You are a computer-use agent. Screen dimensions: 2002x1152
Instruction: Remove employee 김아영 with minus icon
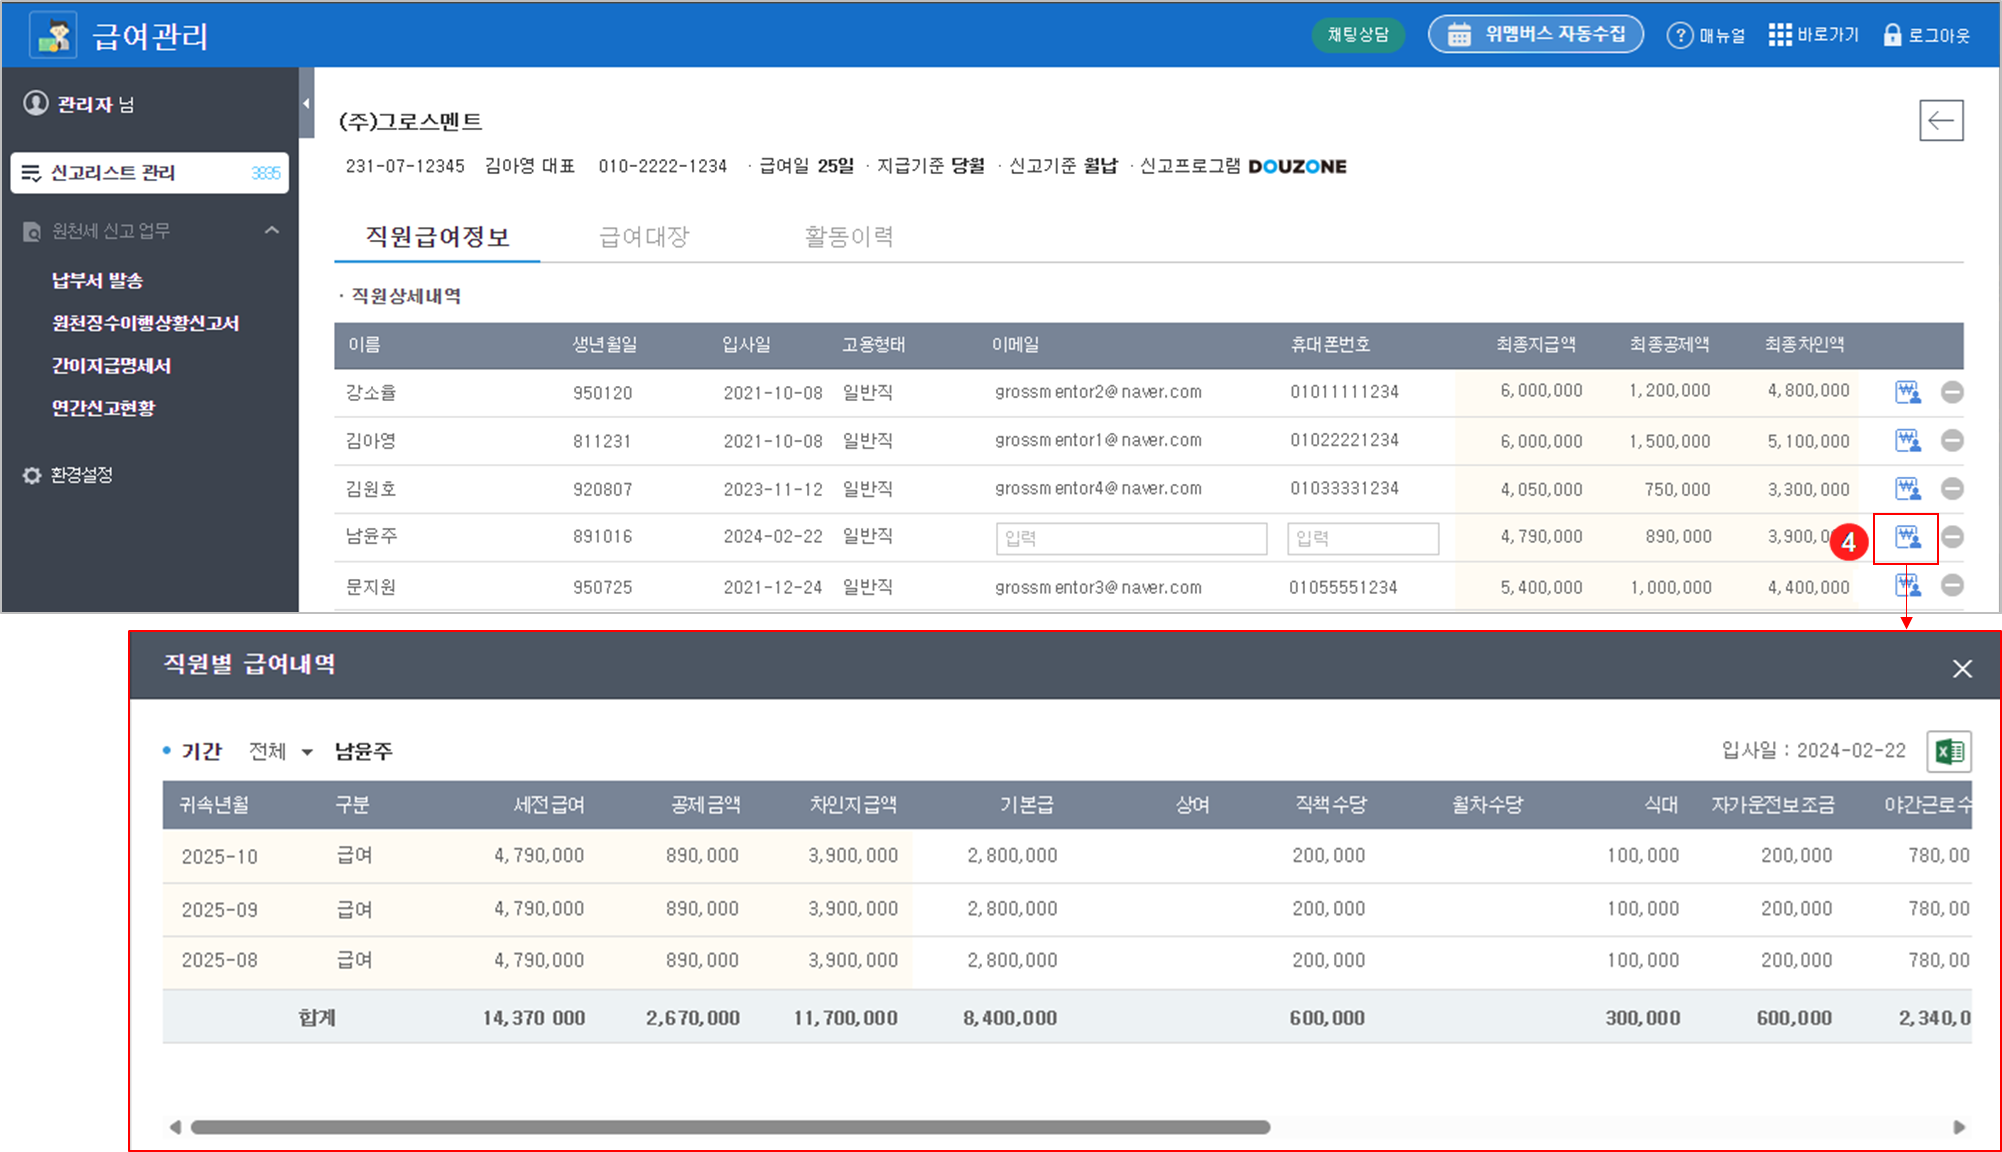[x=1951, y=441]
